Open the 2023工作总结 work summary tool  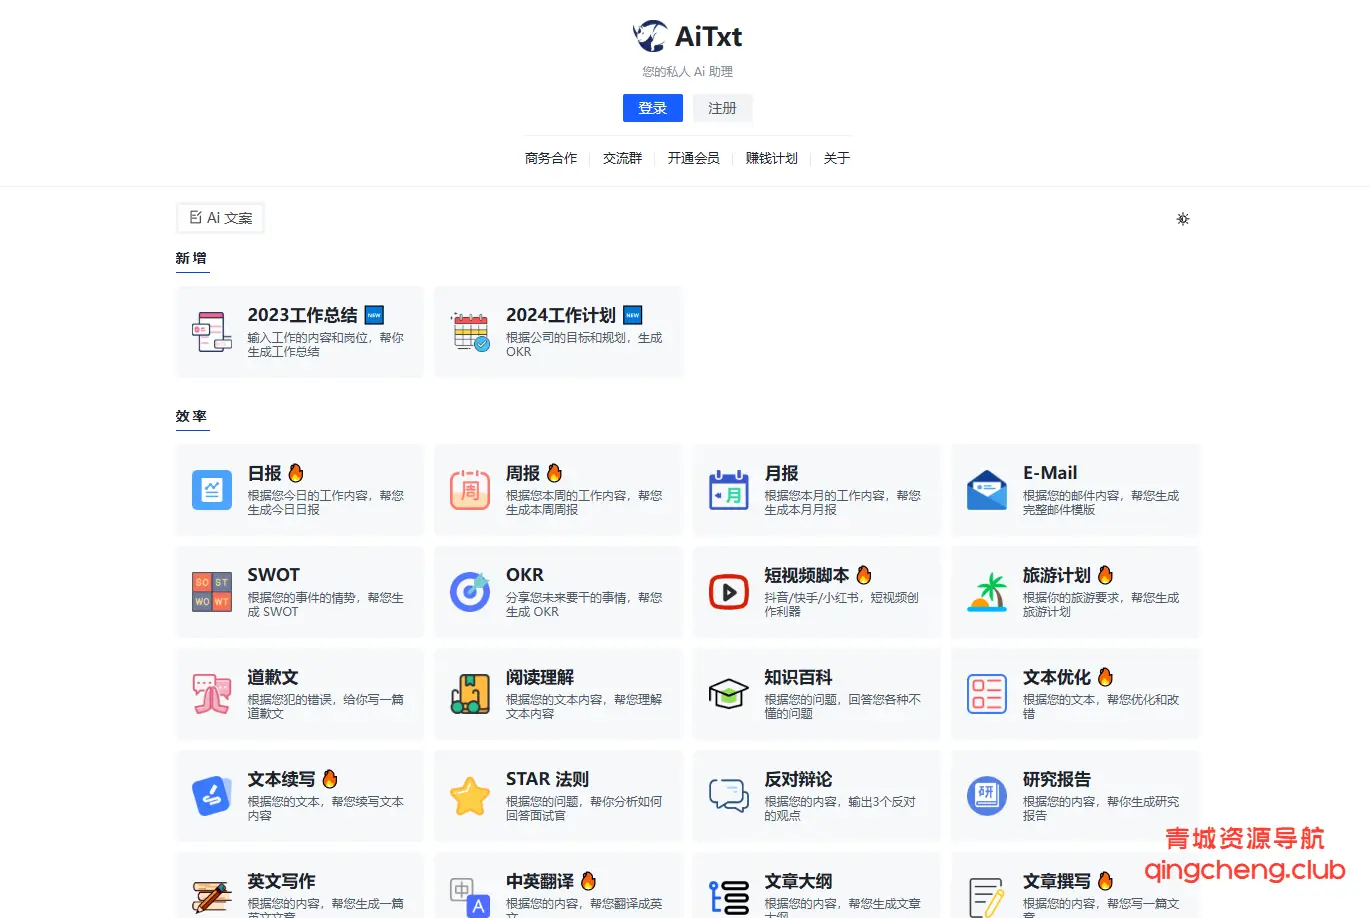(299, 332)
